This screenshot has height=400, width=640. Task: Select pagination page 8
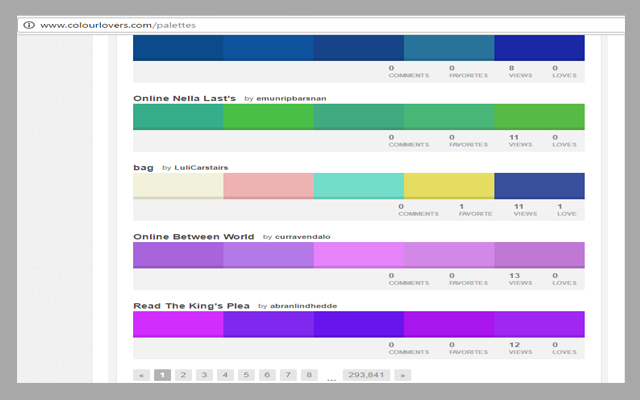[x=309, y=375]
